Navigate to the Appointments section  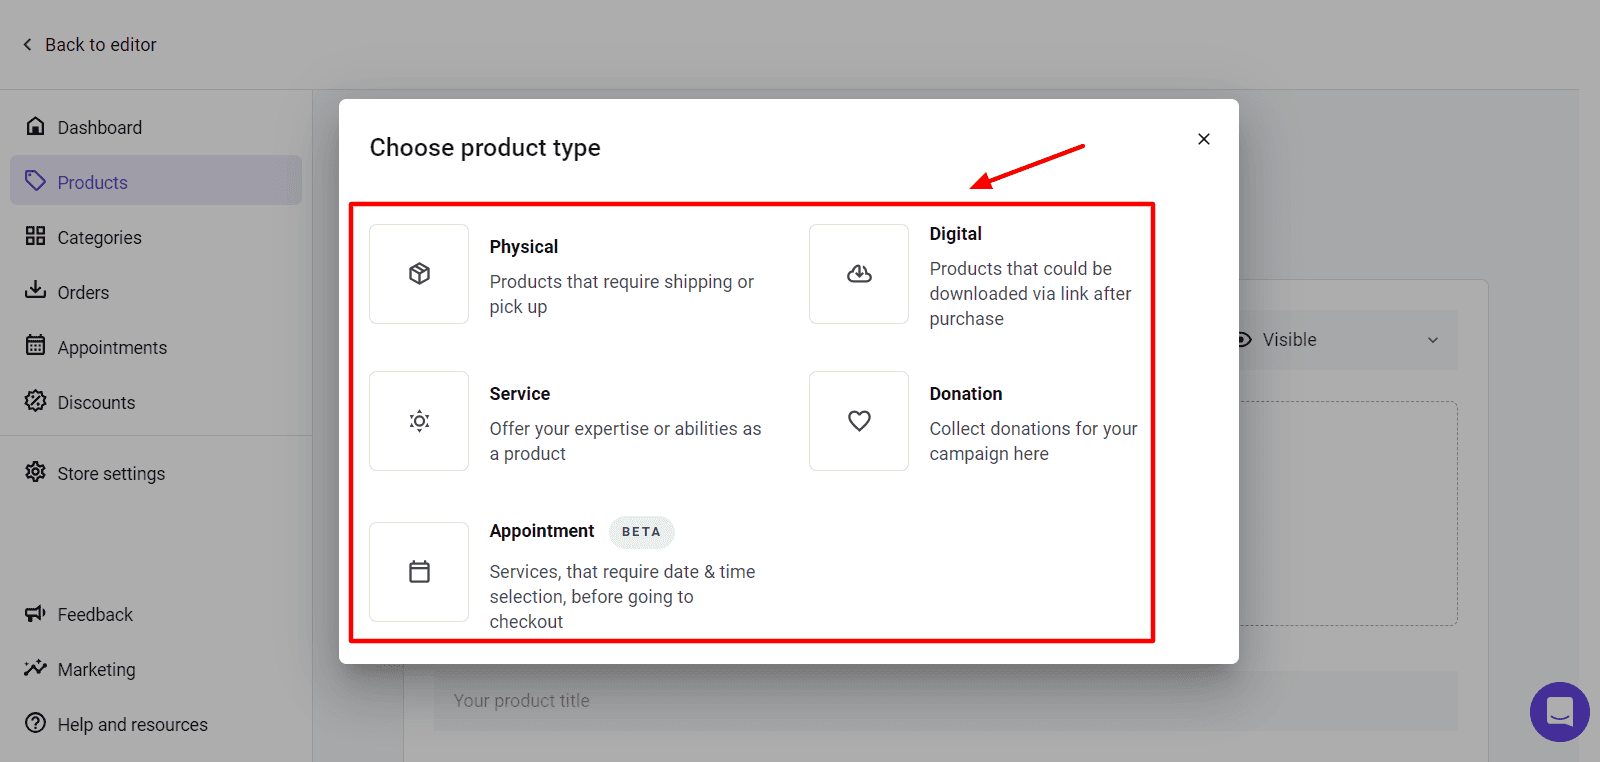pyautogui.click(x=112, y=347)
